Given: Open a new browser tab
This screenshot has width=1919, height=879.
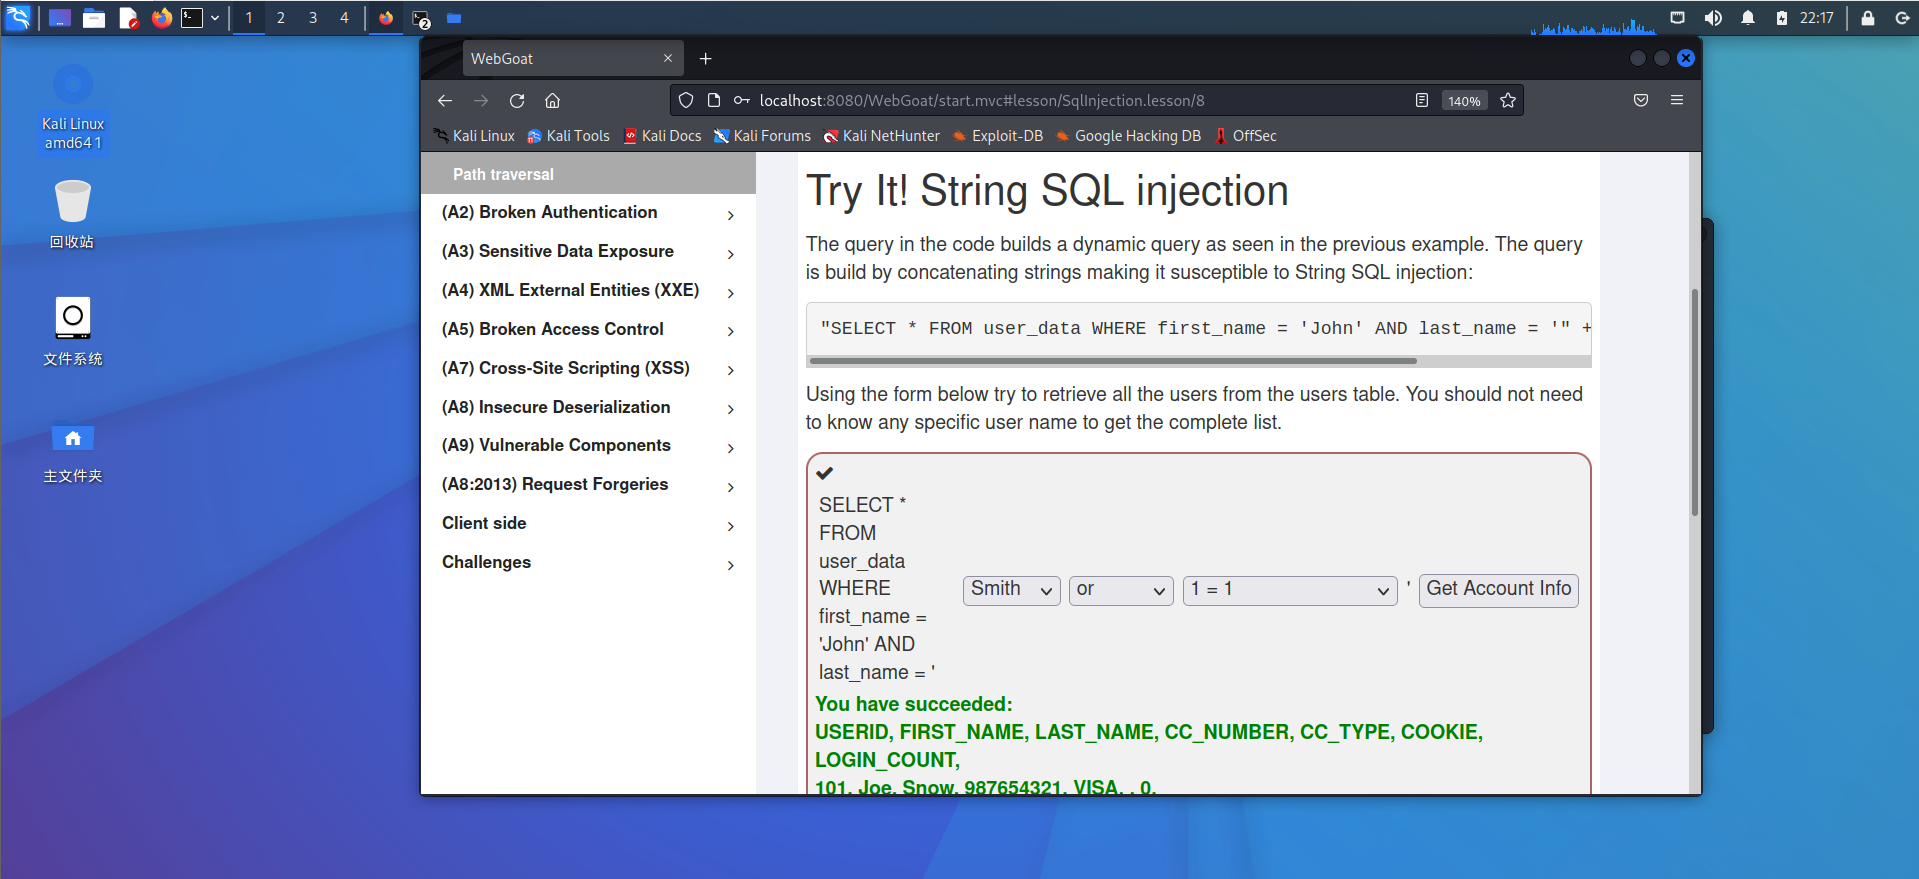Looking at the screenshot, I should (705, 59).
